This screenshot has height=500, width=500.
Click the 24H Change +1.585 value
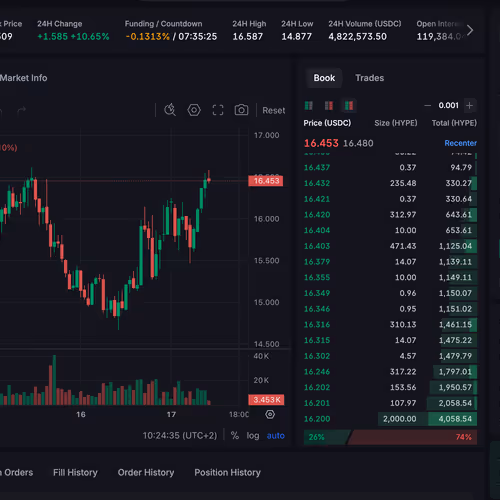pos(52,36)
